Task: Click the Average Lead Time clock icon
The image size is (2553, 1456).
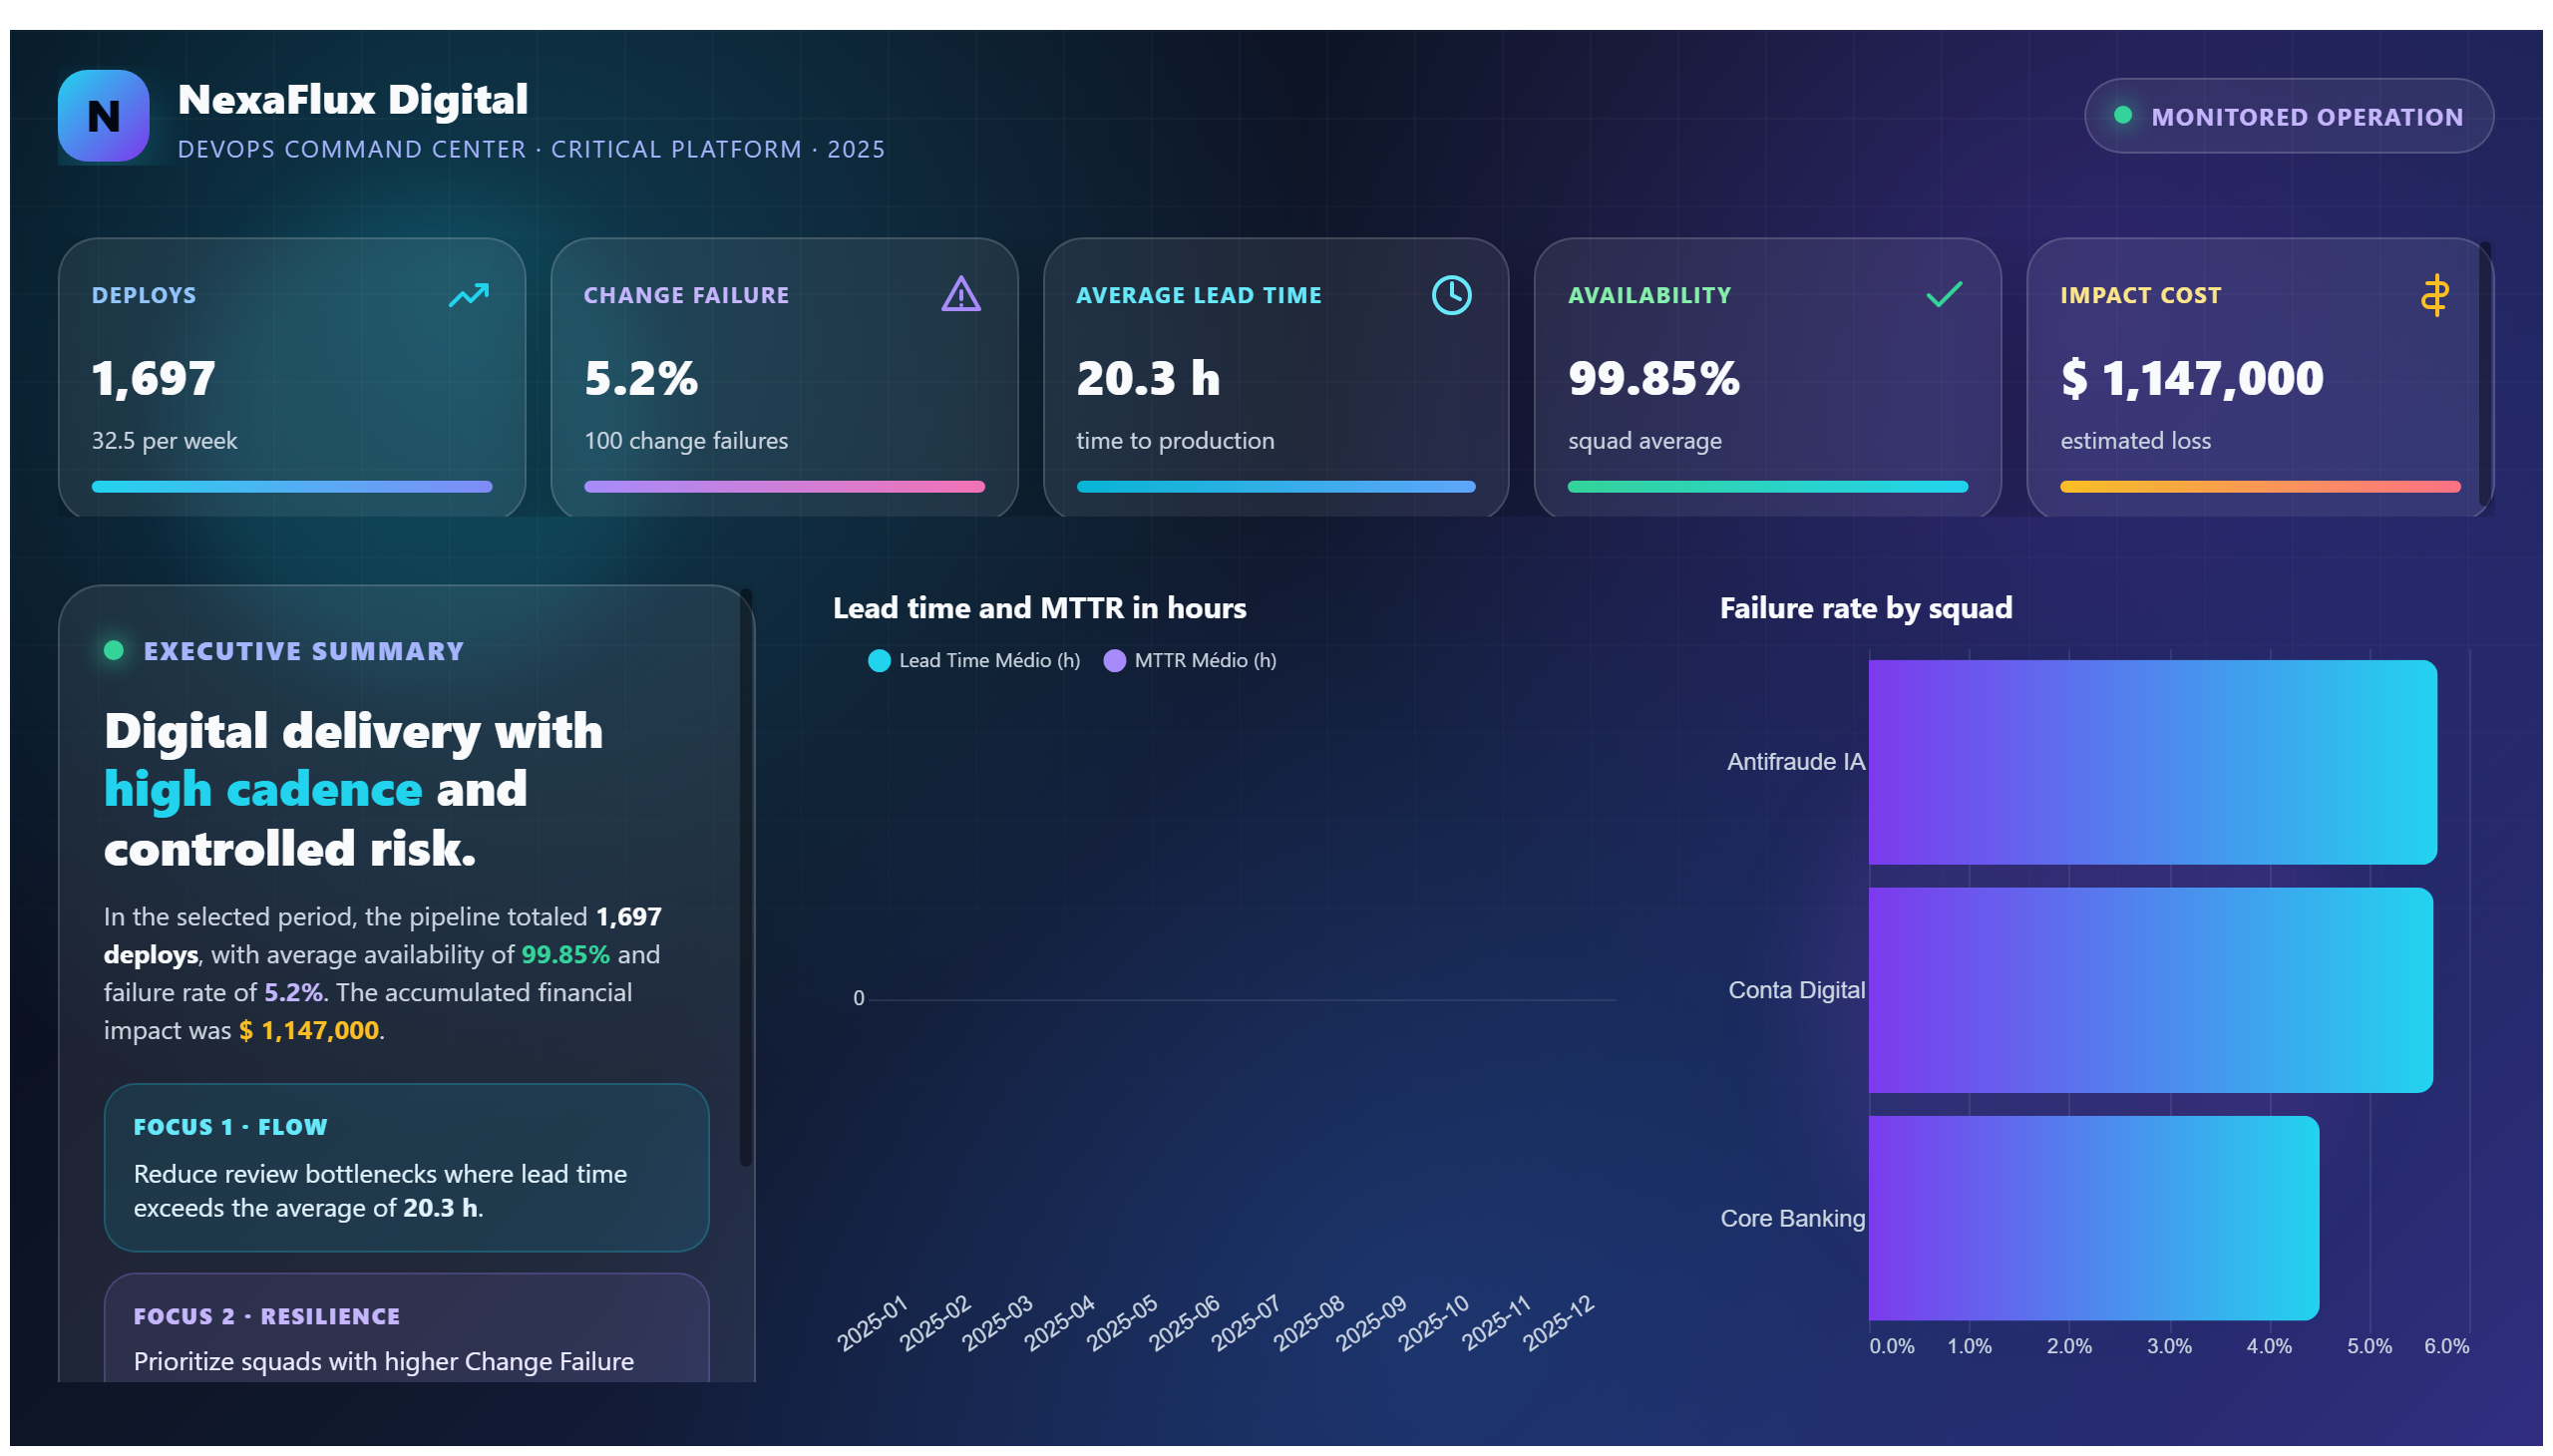Action: click(x=1451, y=295)
